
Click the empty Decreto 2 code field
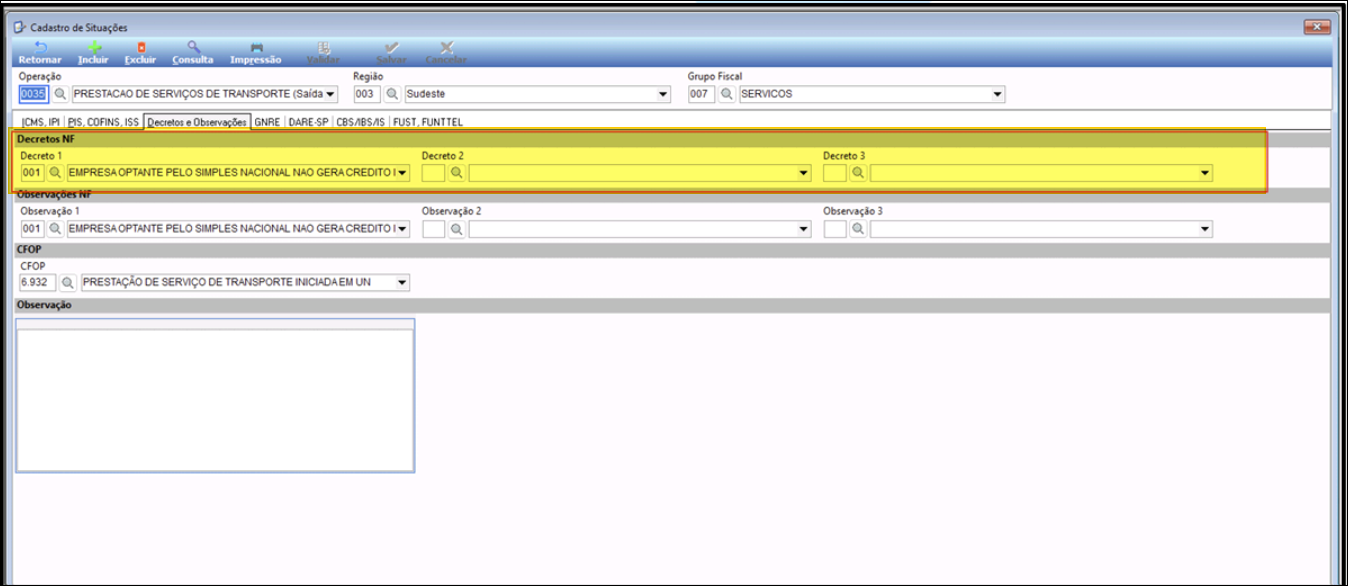tap(433, 173)
